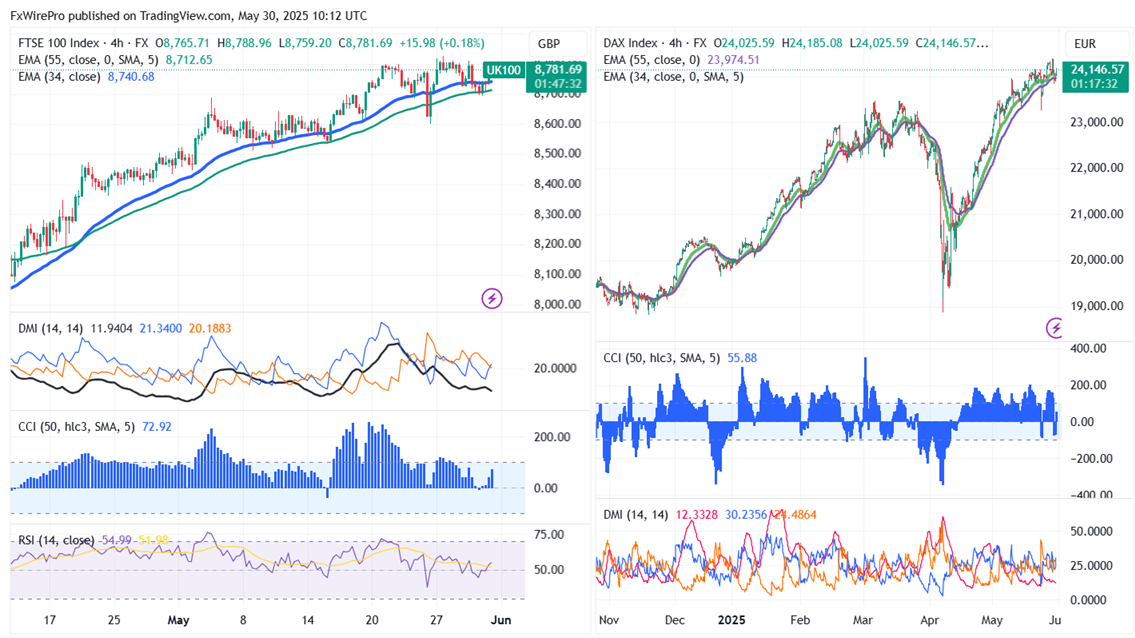Select the DAX Index chart title

click(637, 44)
